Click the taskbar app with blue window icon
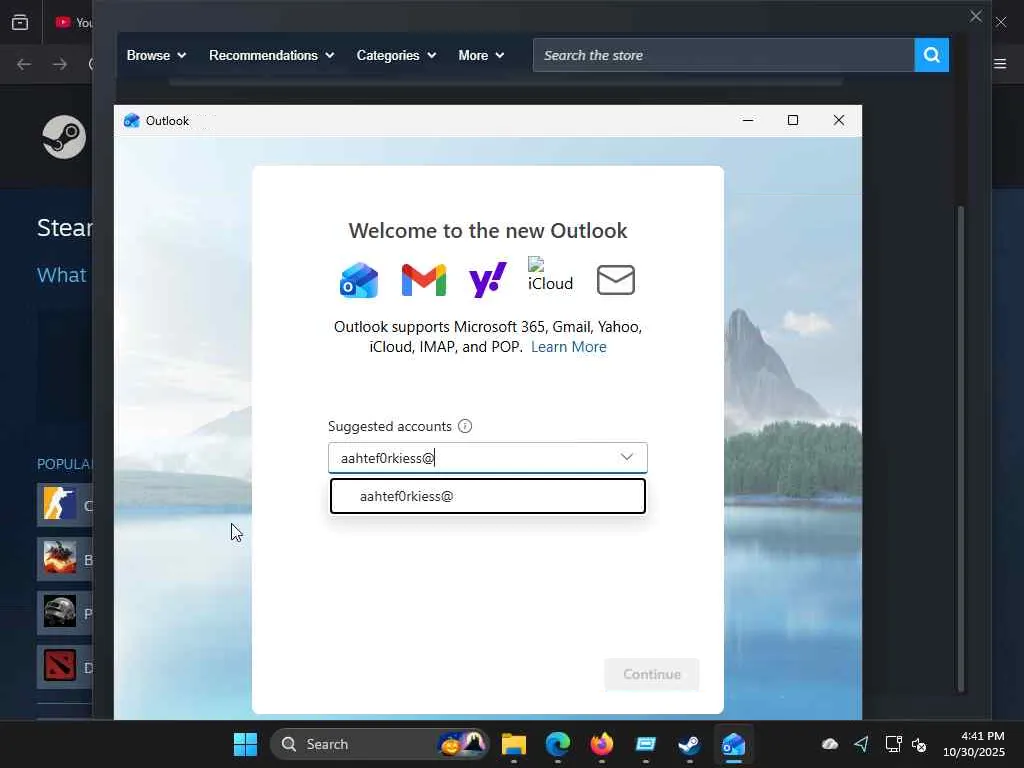The height and width of the screenshot is (768, 1024). tap(645, 744)
